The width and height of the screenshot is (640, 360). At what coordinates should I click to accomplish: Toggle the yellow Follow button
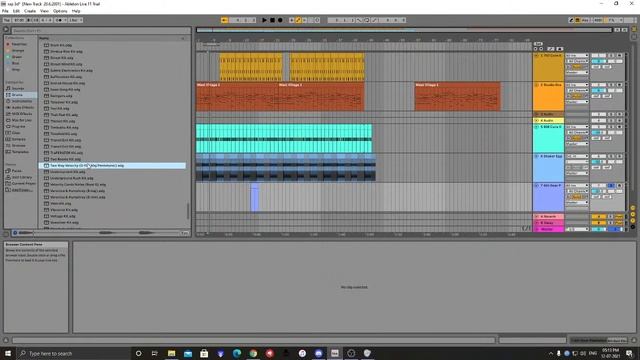tap(224, 20)
